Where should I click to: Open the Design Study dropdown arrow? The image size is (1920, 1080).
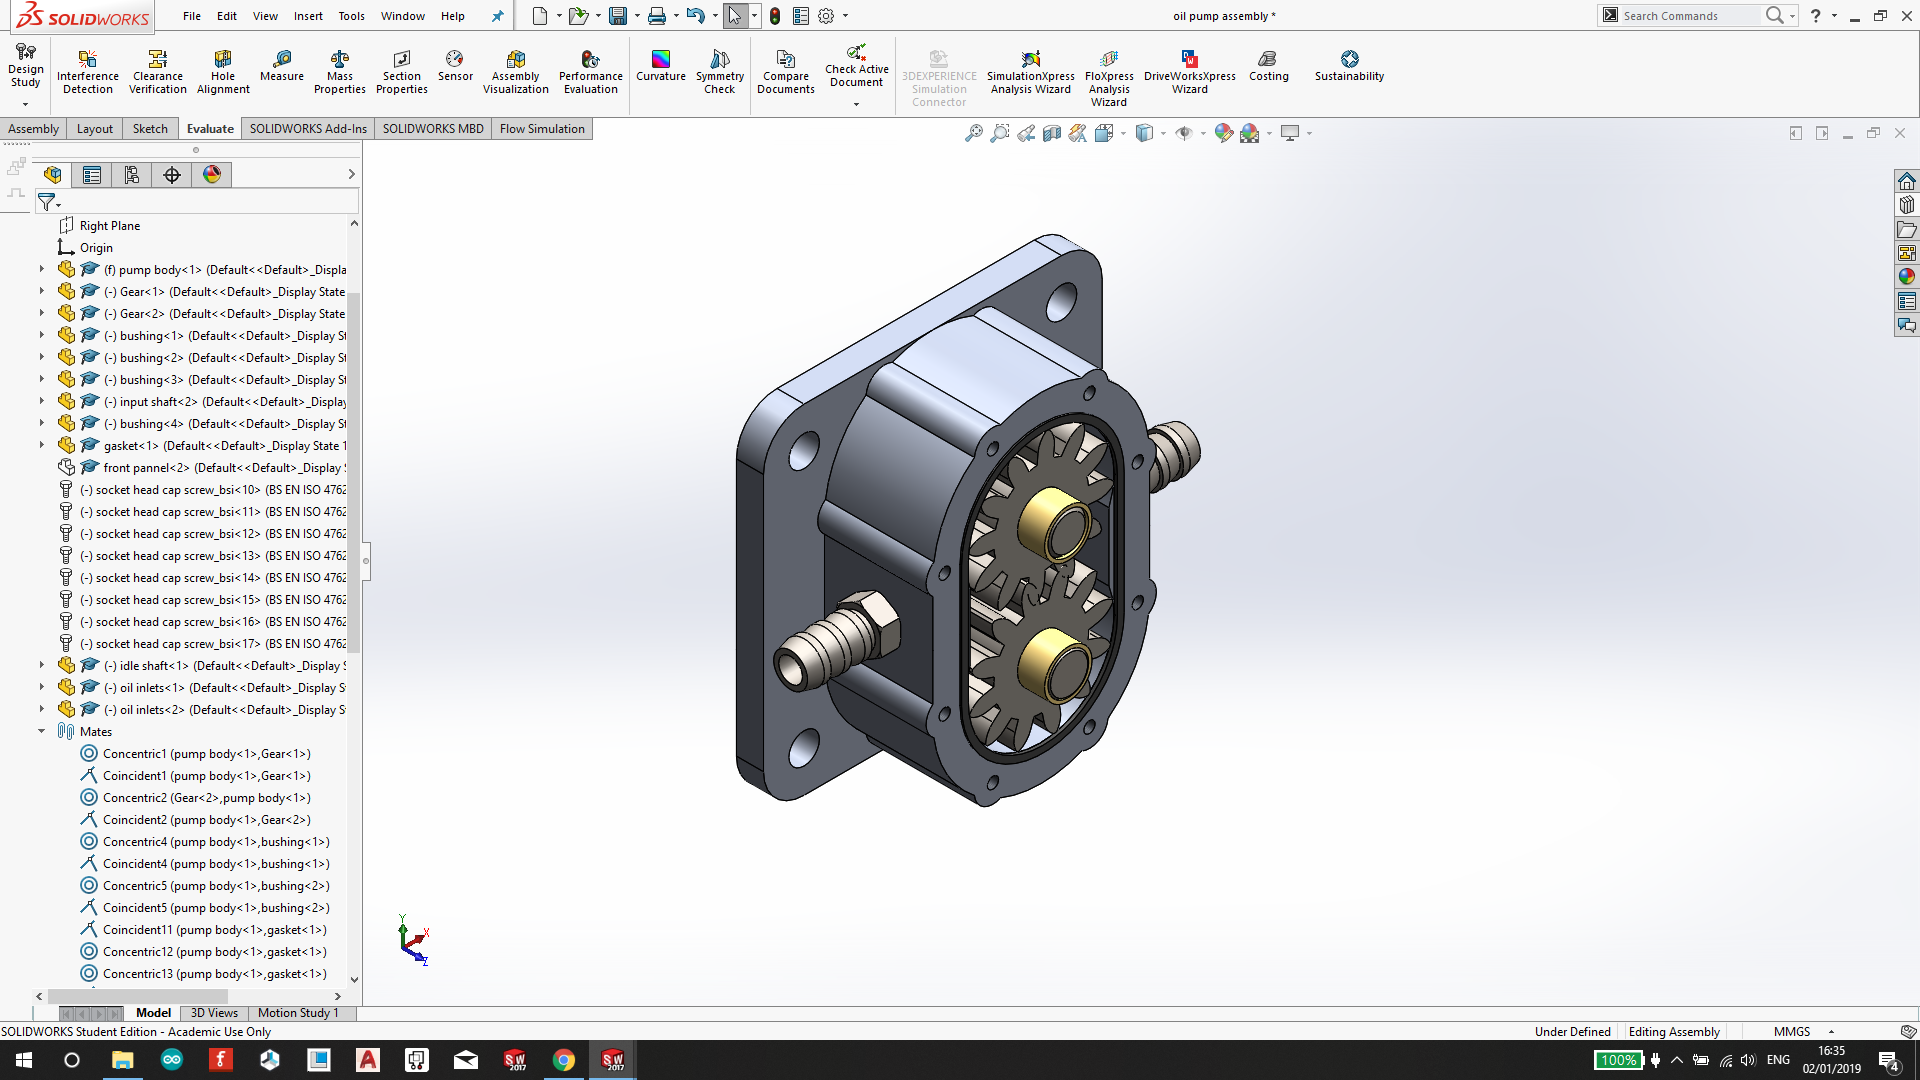[x=25, y=104]
